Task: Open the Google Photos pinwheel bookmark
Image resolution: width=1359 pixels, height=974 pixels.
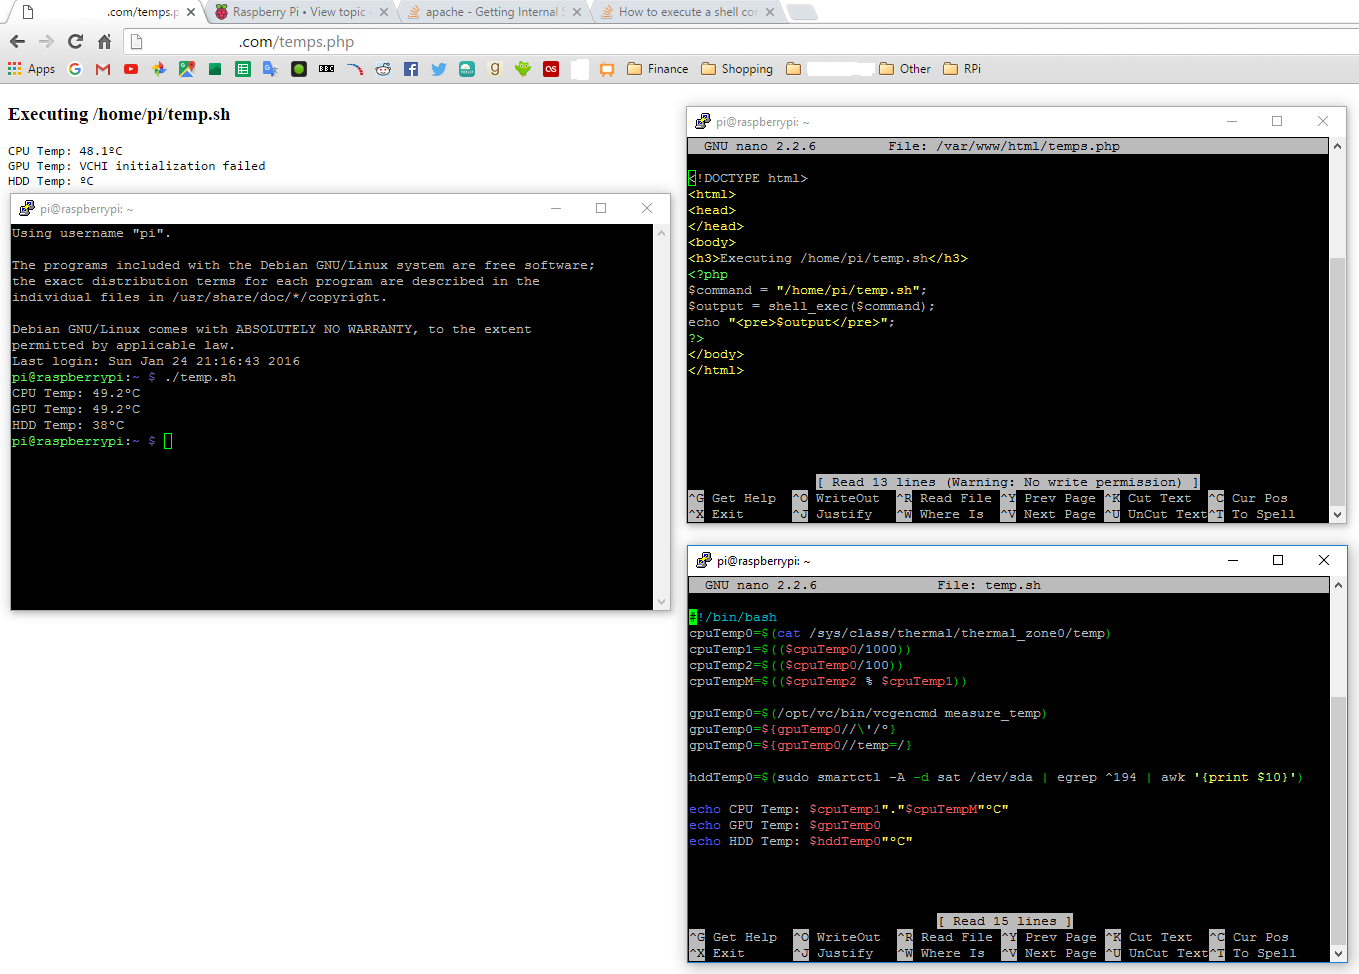Action: click(x=159, y=69)
